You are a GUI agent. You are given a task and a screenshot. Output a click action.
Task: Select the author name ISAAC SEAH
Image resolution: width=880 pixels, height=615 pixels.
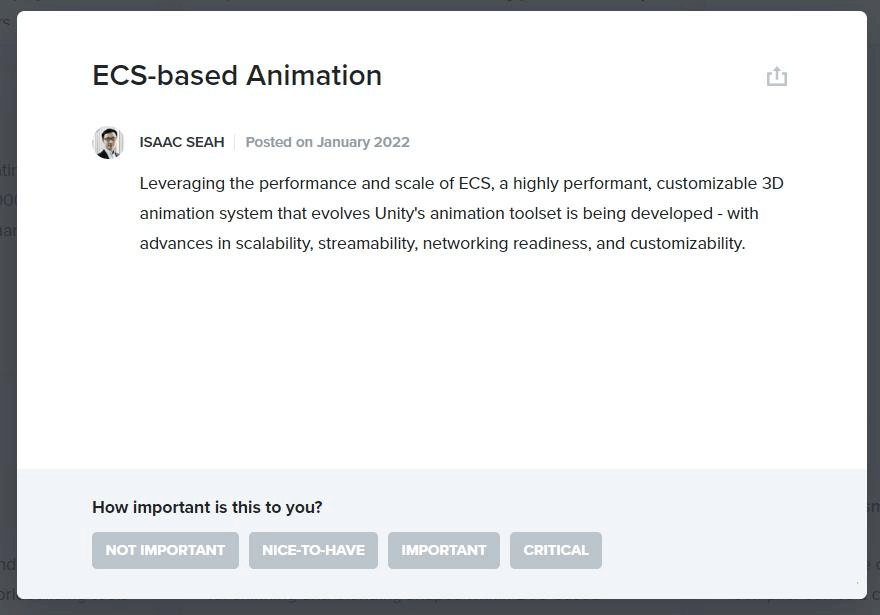pos(182,143)
